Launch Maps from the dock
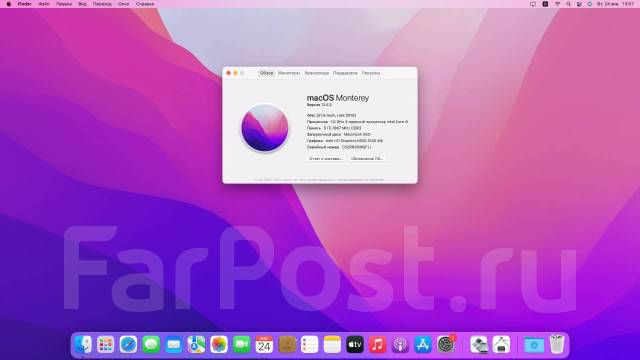Viewport: 640px width, 360px height. coord(196,344)
